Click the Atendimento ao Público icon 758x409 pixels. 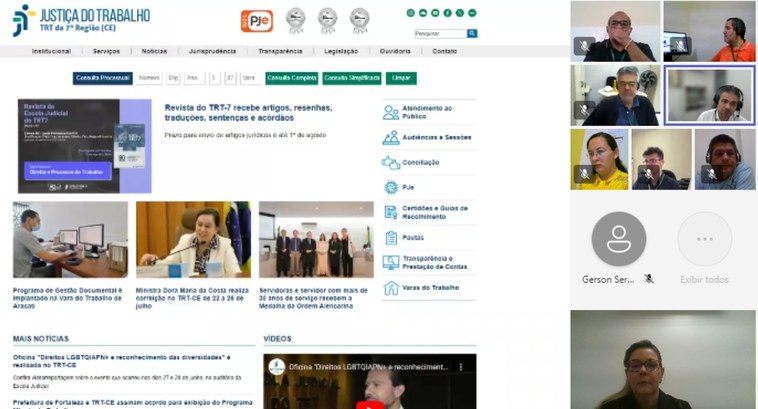pos(391,112)
